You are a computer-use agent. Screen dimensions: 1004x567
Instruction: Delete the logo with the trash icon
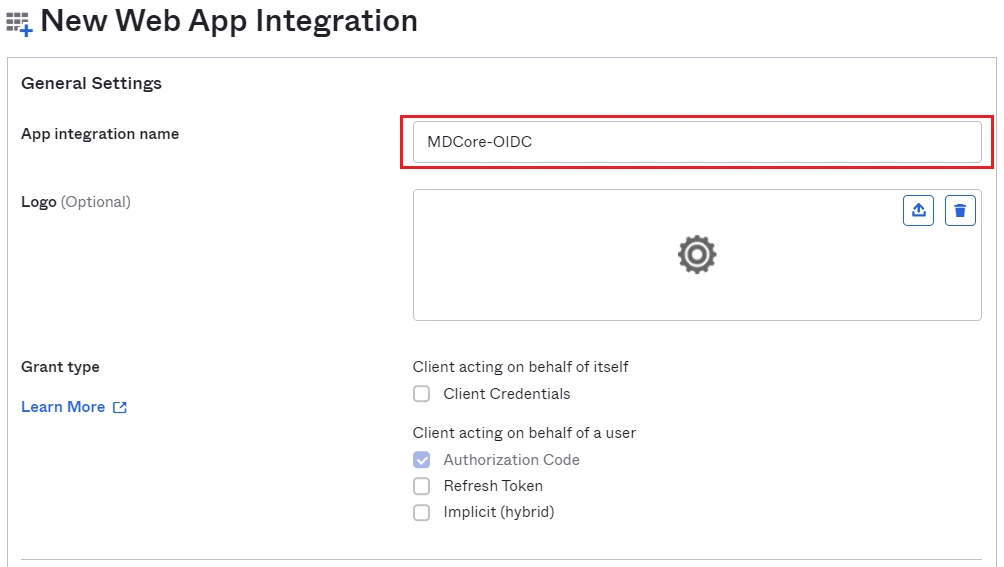pos(960,211)
